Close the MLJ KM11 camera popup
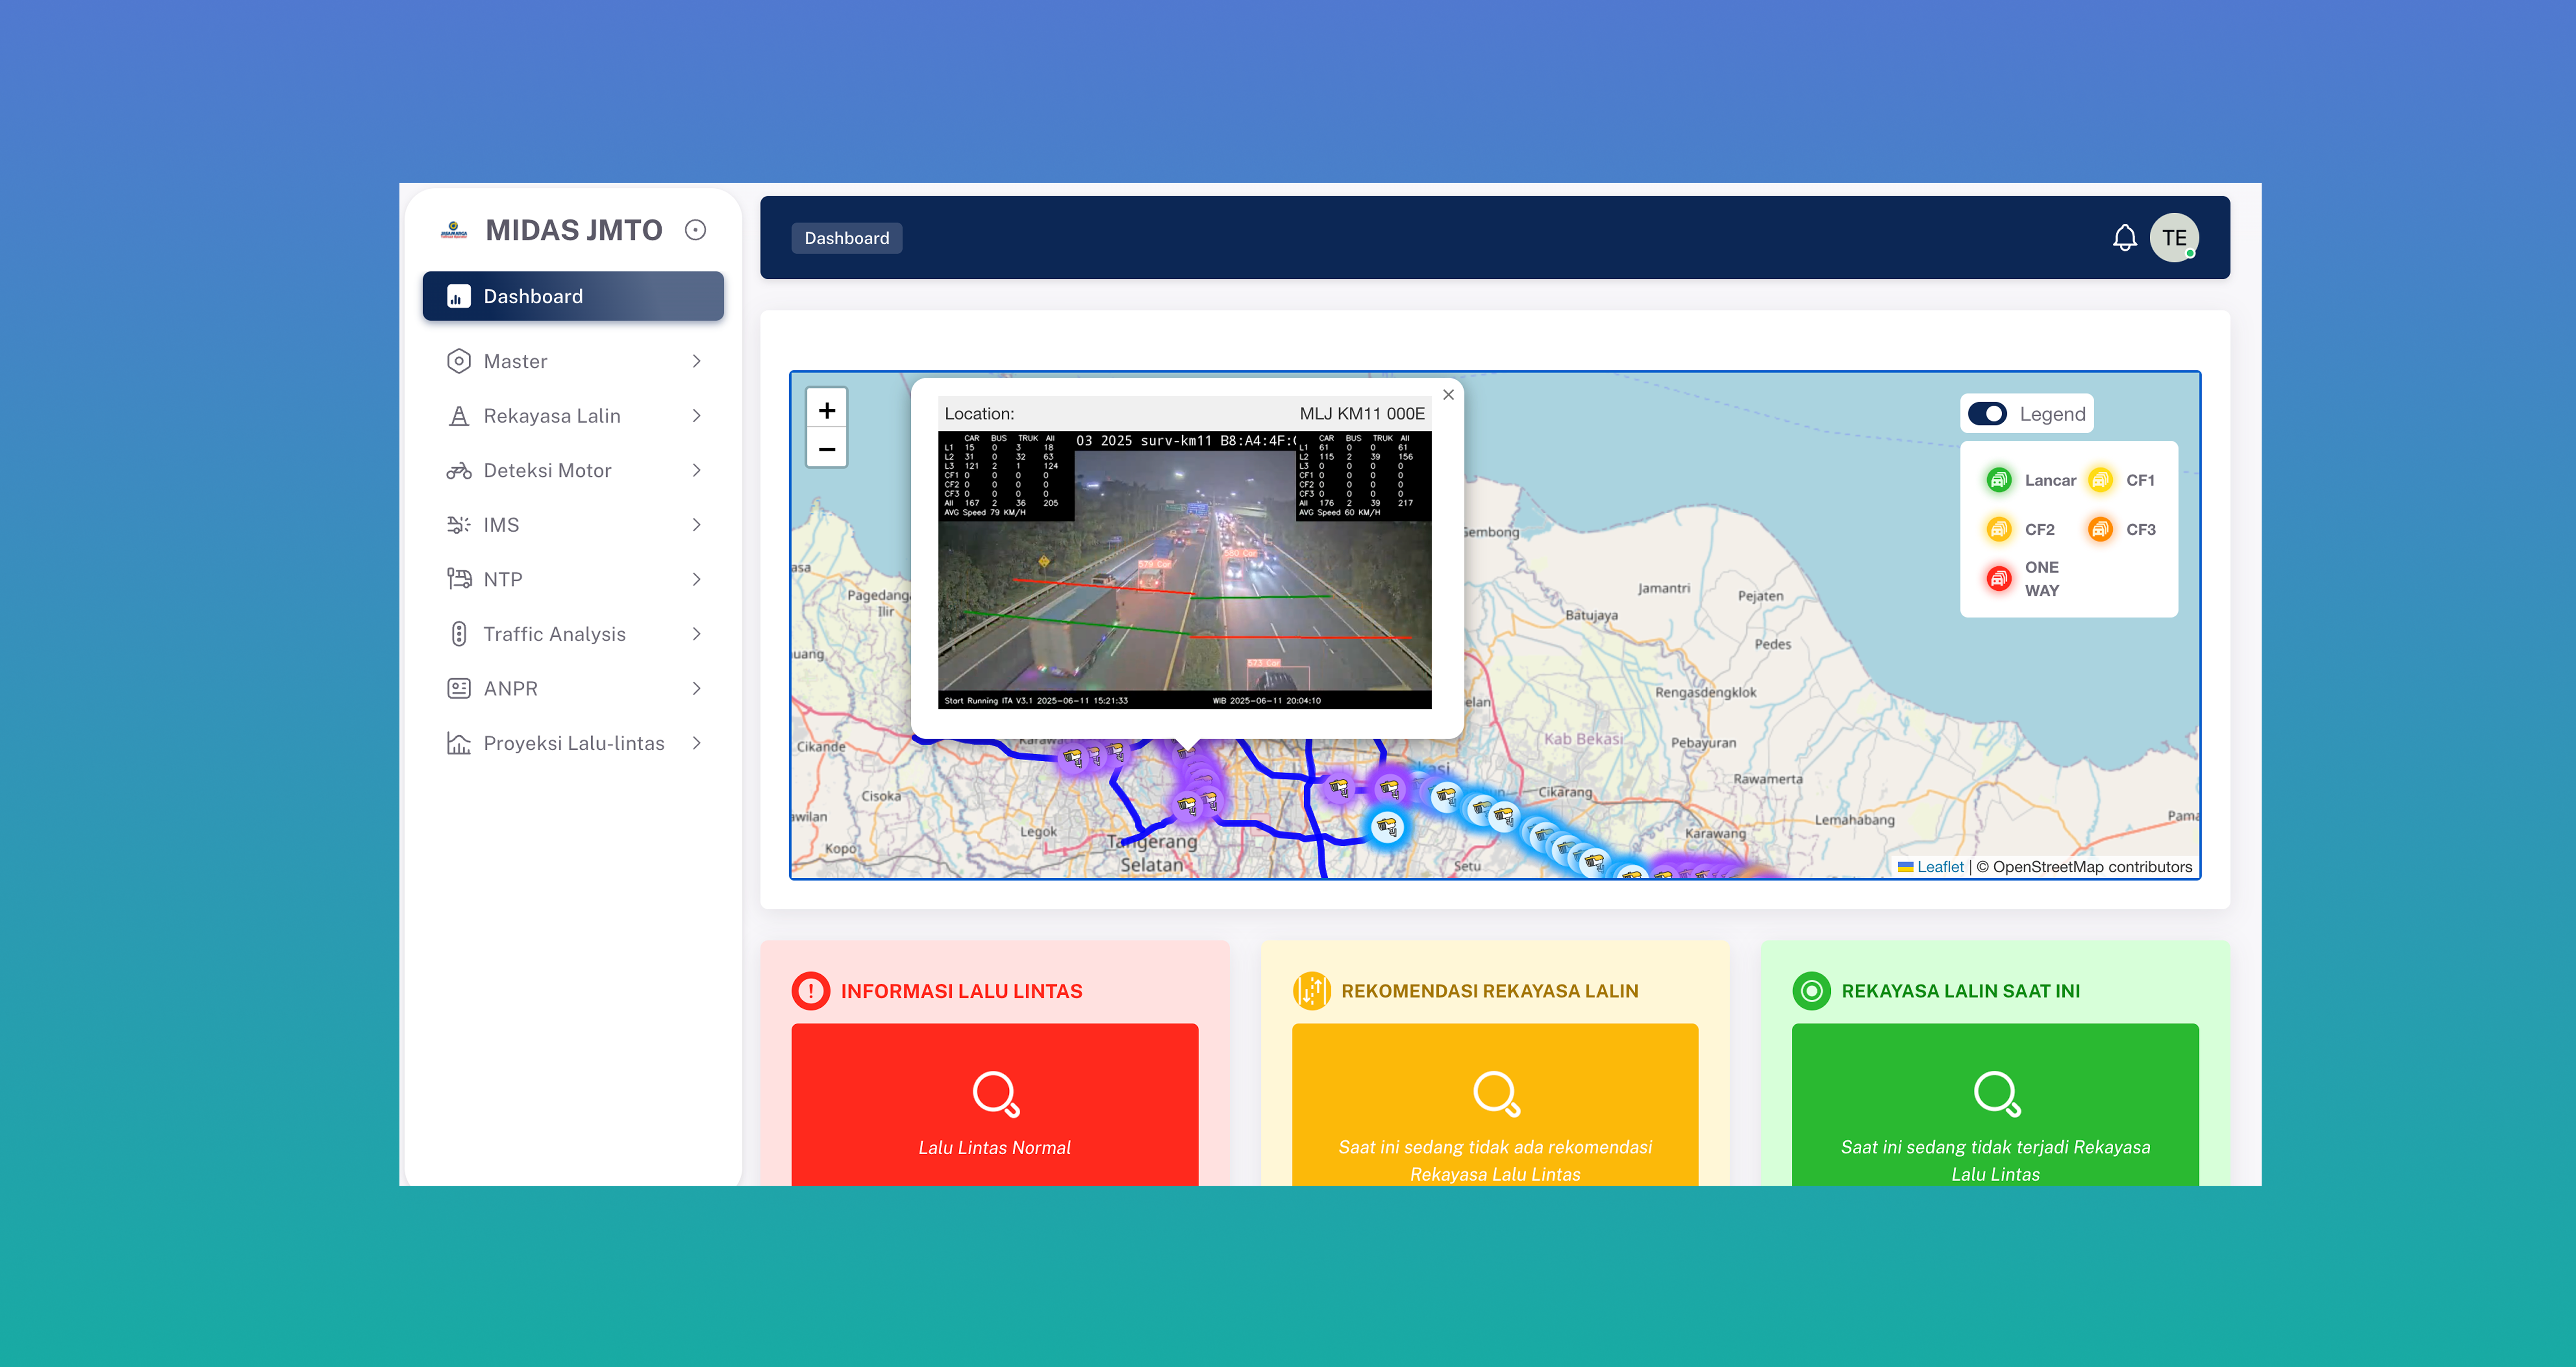 (x=1448, y=395)
